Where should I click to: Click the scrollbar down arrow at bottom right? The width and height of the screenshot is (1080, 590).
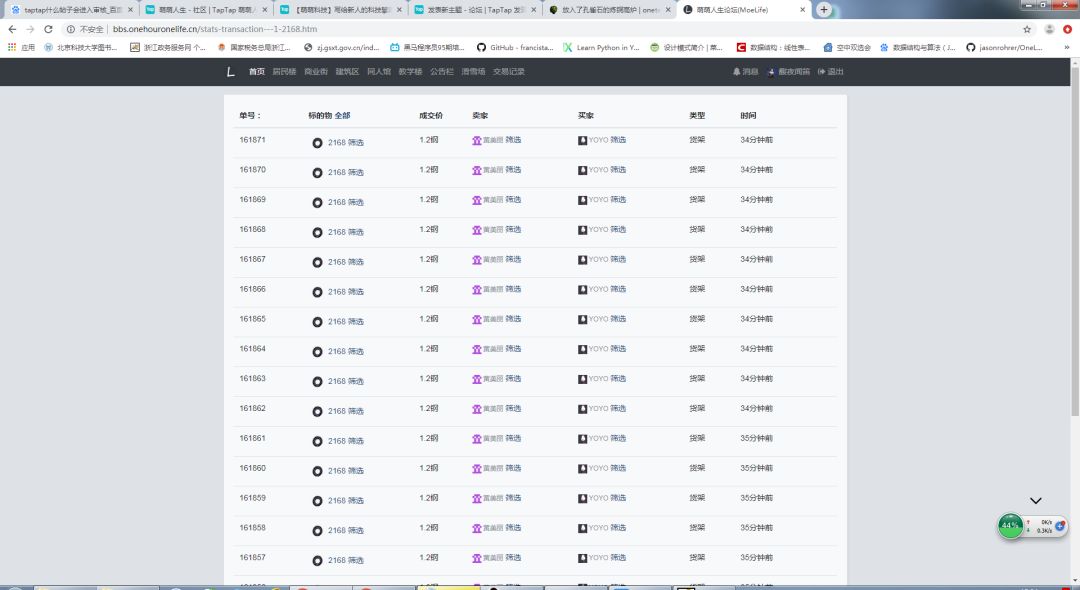pyautogui.click(x=1074, y=584)
